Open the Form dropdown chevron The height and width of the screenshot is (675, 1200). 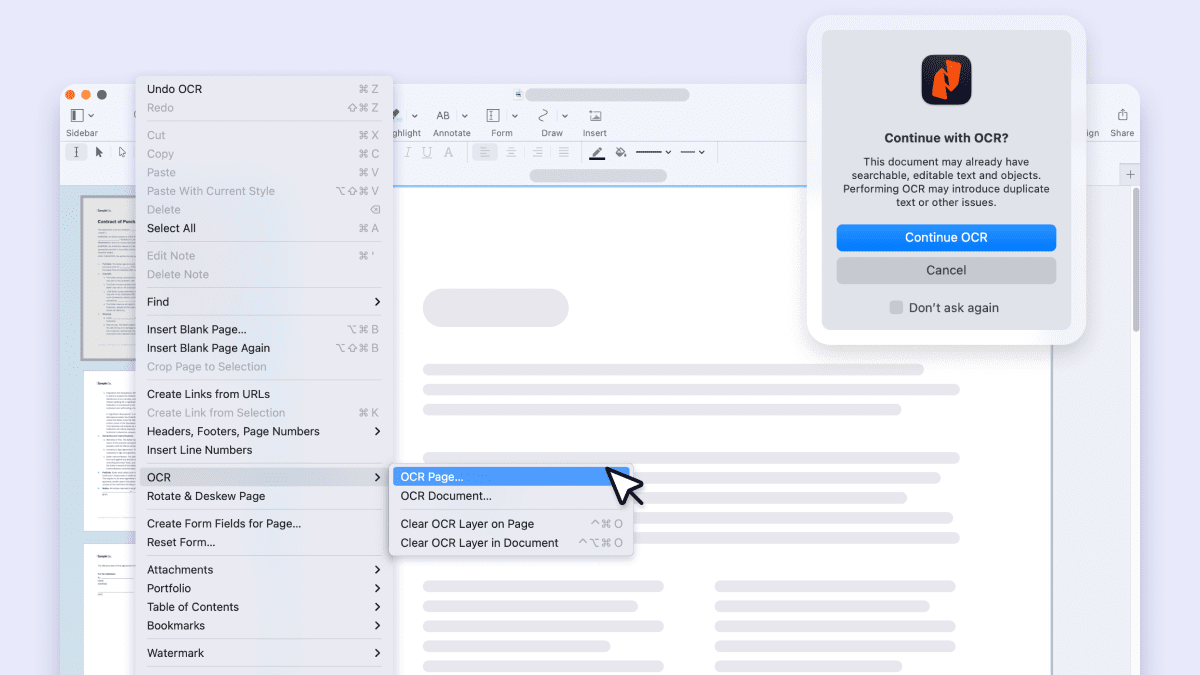pos(514,117)
